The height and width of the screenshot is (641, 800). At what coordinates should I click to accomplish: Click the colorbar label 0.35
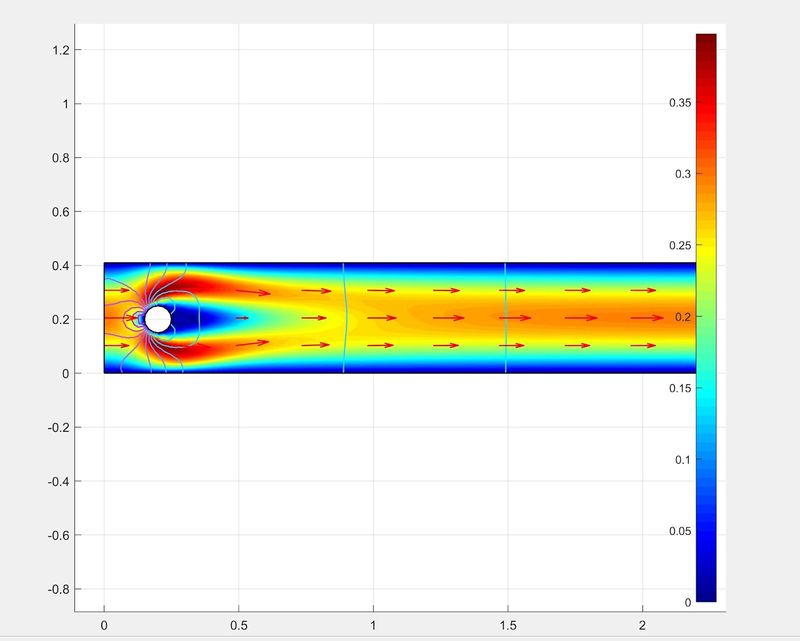680,103
